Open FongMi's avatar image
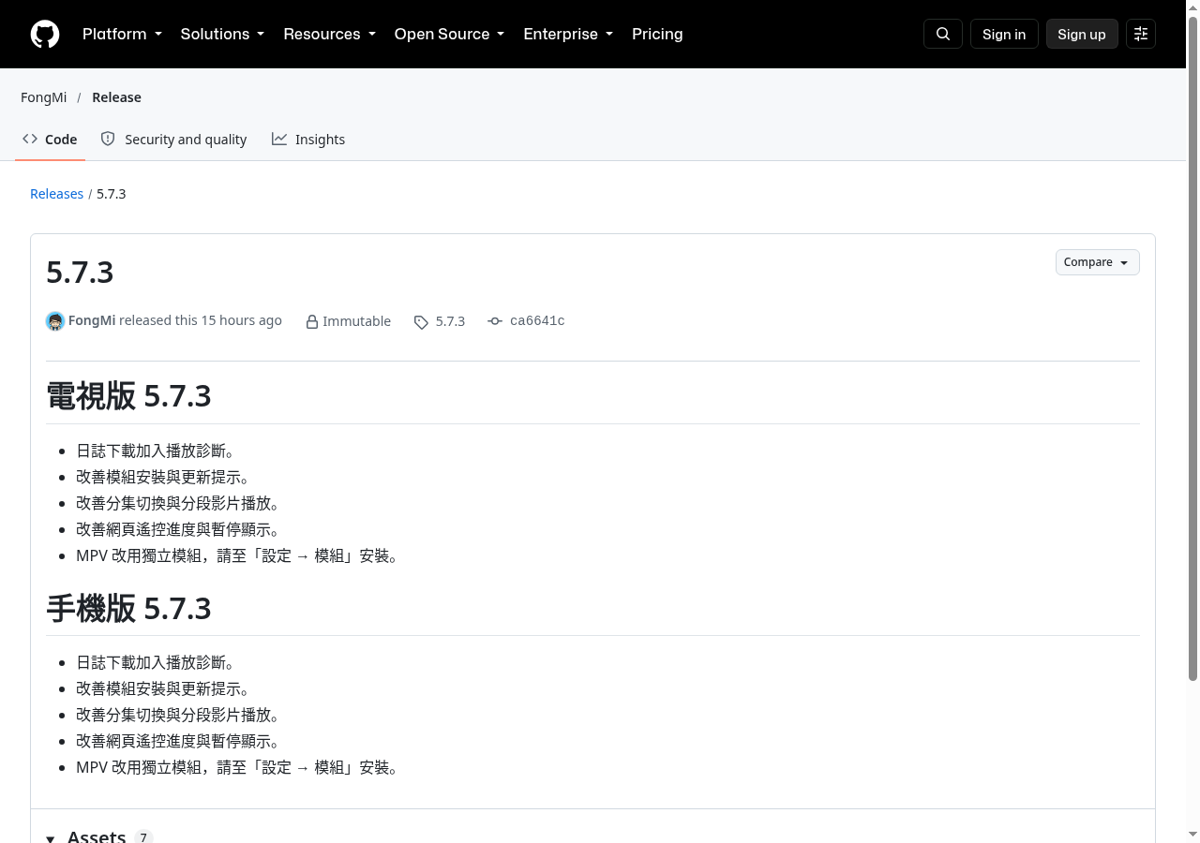 tap(55, 321)
